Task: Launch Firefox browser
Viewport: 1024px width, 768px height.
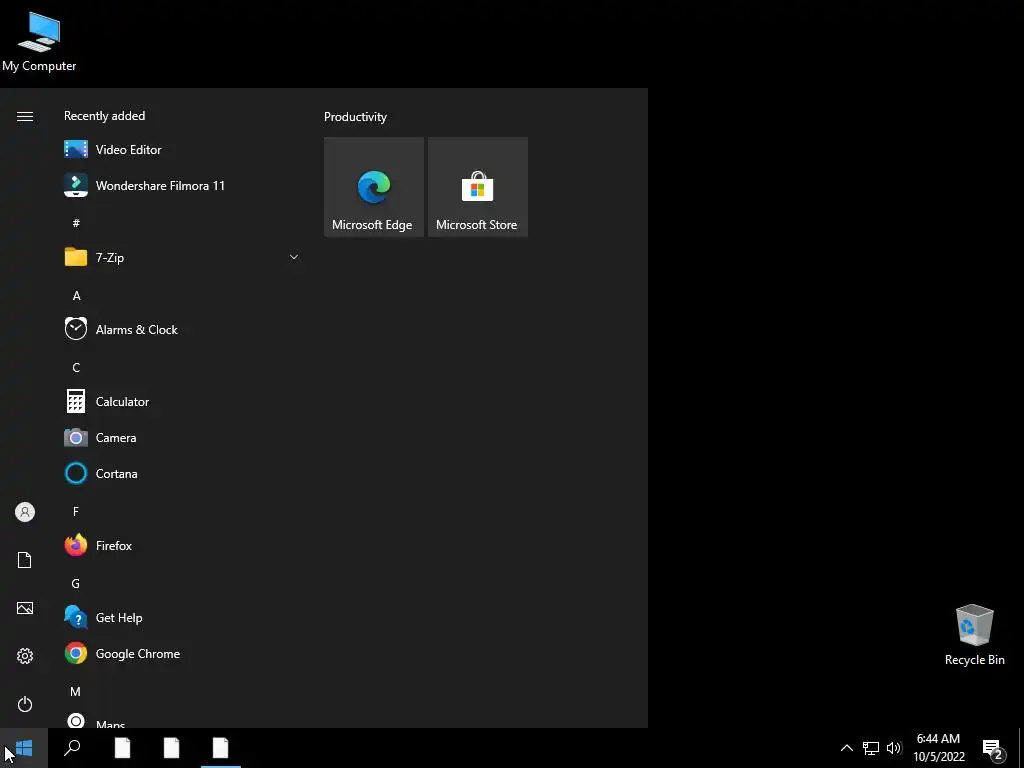Action: click(181, 545)
